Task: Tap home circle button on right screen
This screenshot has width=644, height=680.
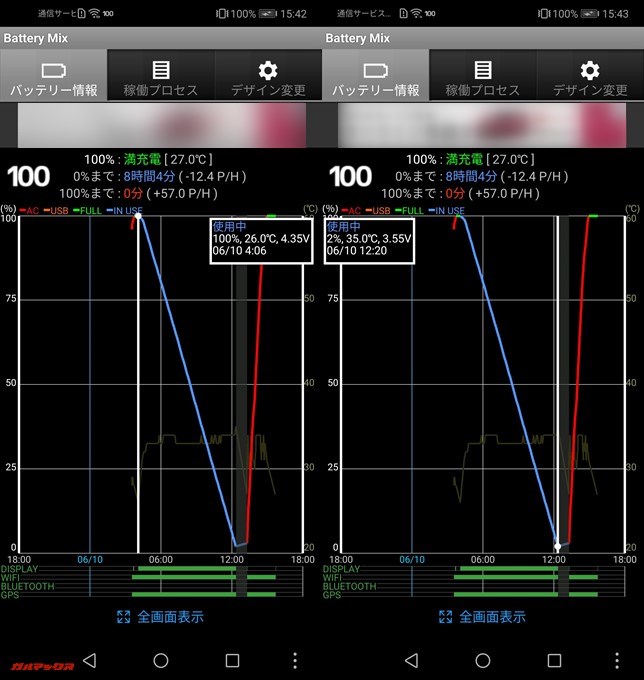Action: coord(483,660)
